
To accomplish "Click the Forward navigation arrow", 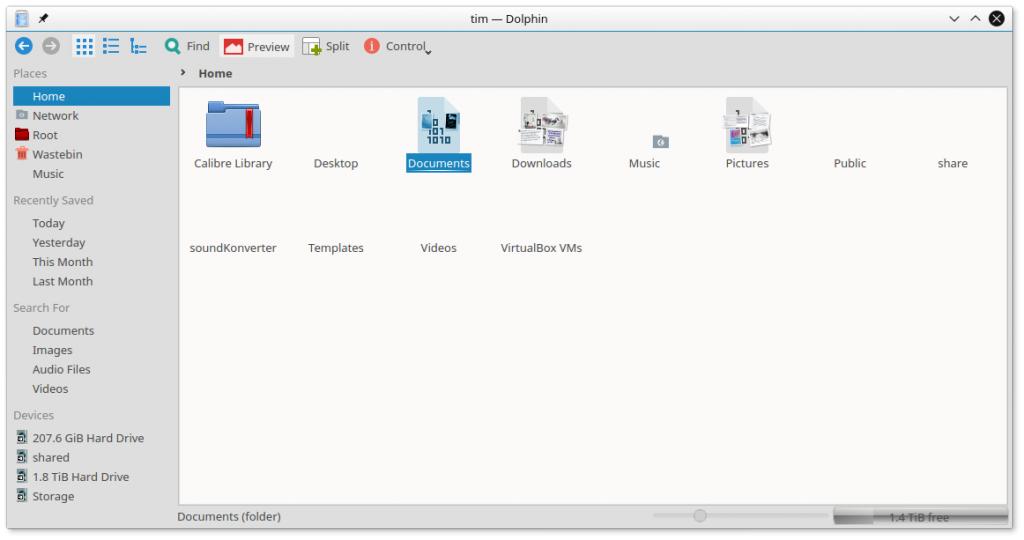I will (x=45, y=47).
